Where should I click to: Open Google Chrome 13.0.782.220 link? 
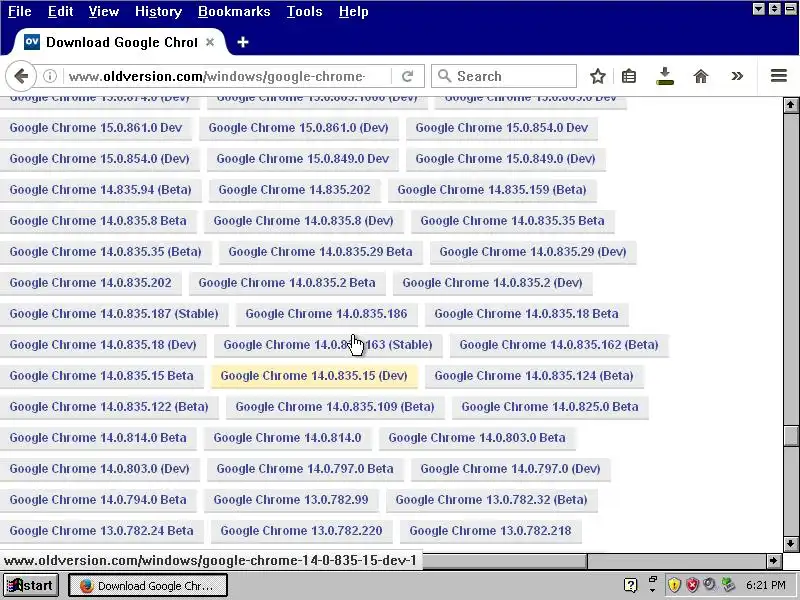301,531
